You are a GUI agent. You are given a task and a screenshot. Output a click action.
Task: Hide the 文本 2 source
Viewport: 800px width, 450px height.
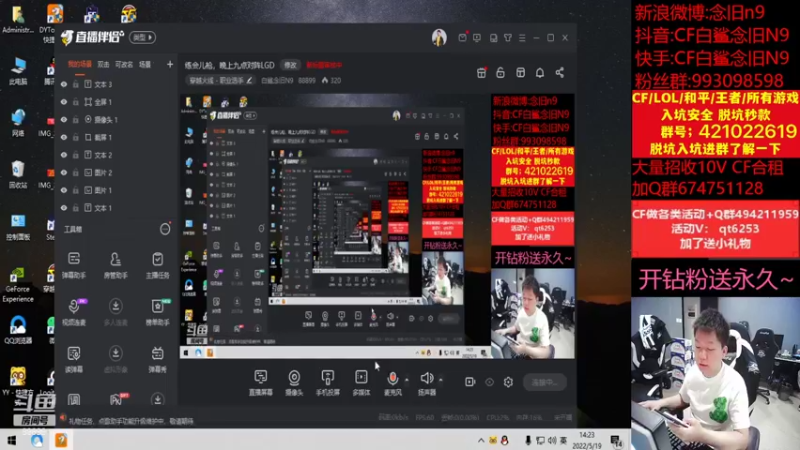point(64,155)
